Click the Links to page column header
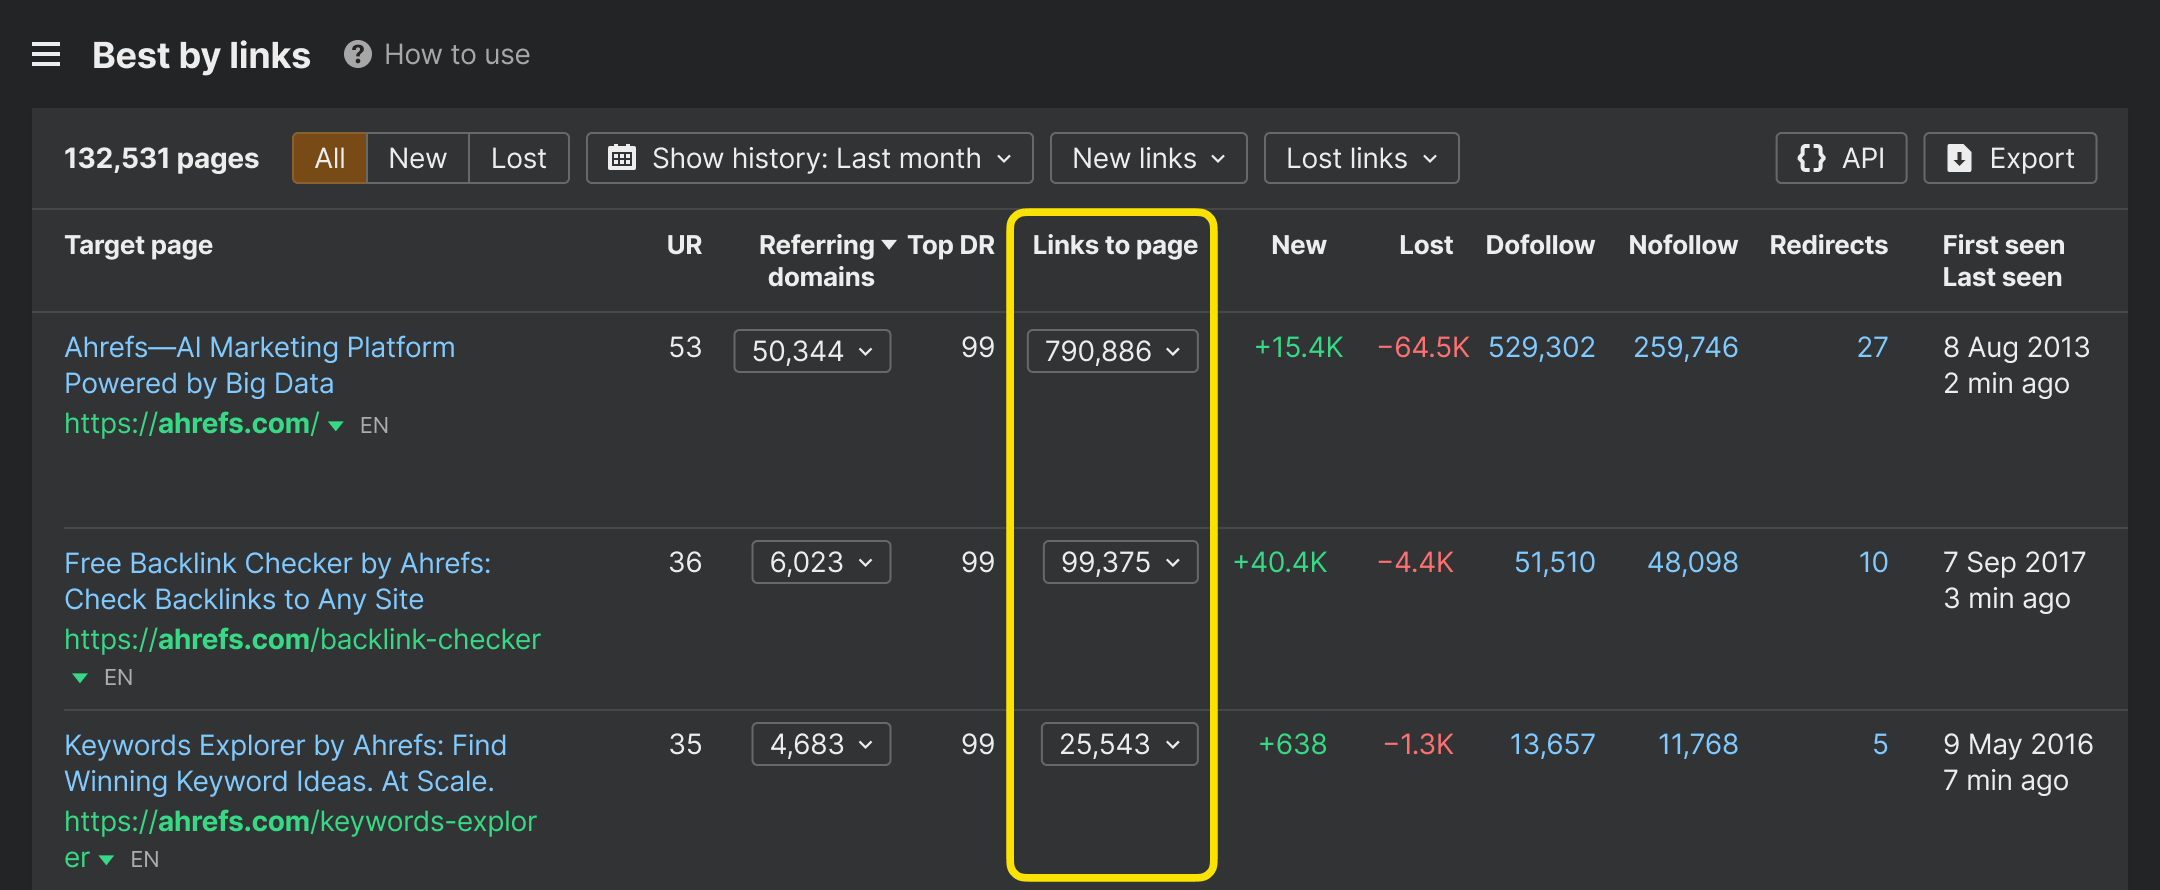 tap(1114, 245)
